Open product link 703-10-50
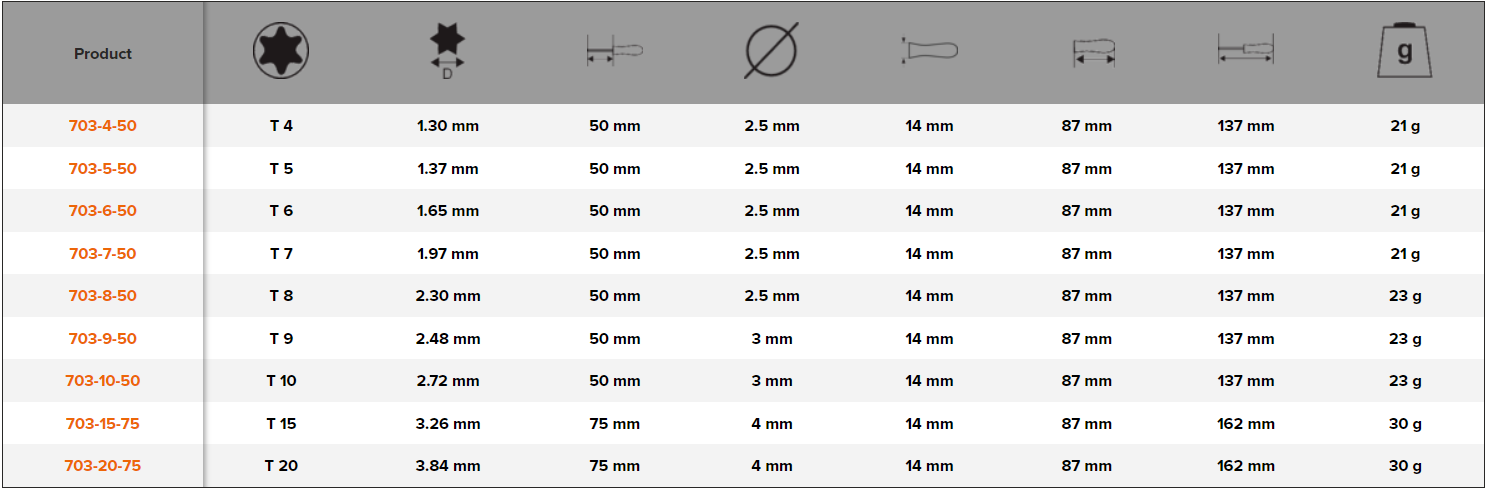The image size is (1486, 492). [x=103, y=381]
